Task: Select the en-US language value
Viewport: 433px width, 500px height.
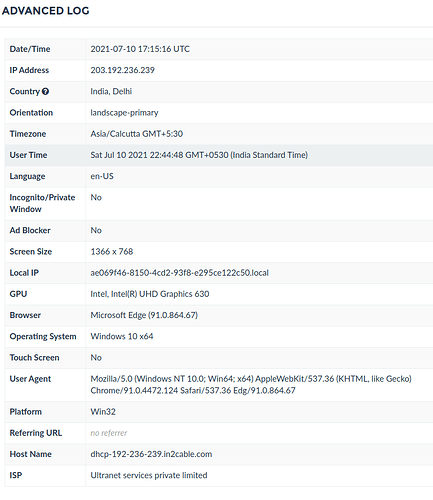Action: click(x=102, y=176)
